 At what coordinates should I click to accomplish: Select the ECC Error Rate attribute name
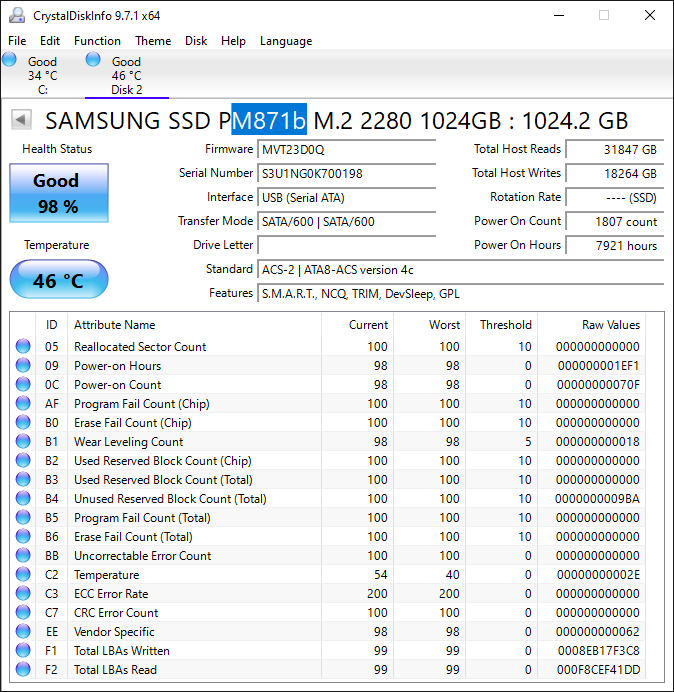111,594
